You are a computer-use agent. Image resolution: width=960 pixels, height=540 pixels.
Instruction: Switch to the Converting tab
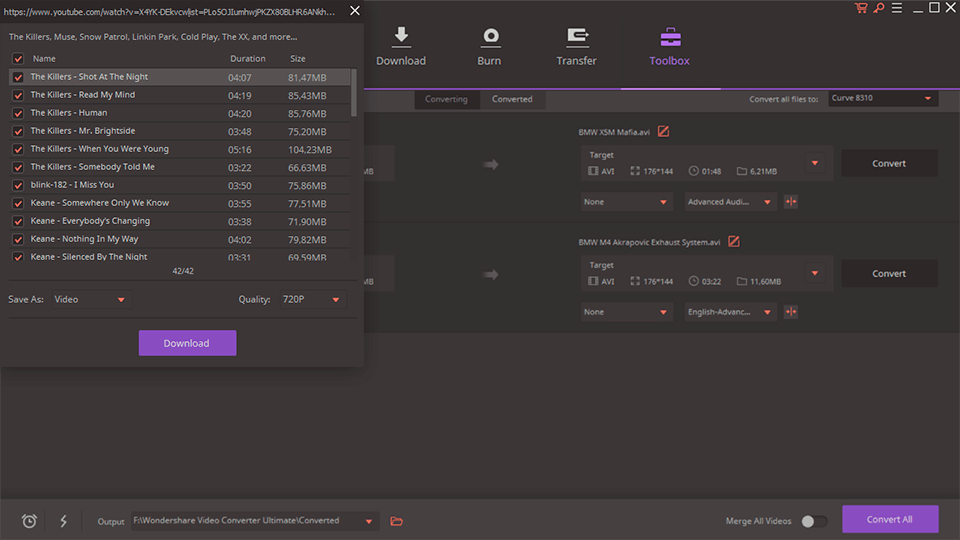[446, 99]
